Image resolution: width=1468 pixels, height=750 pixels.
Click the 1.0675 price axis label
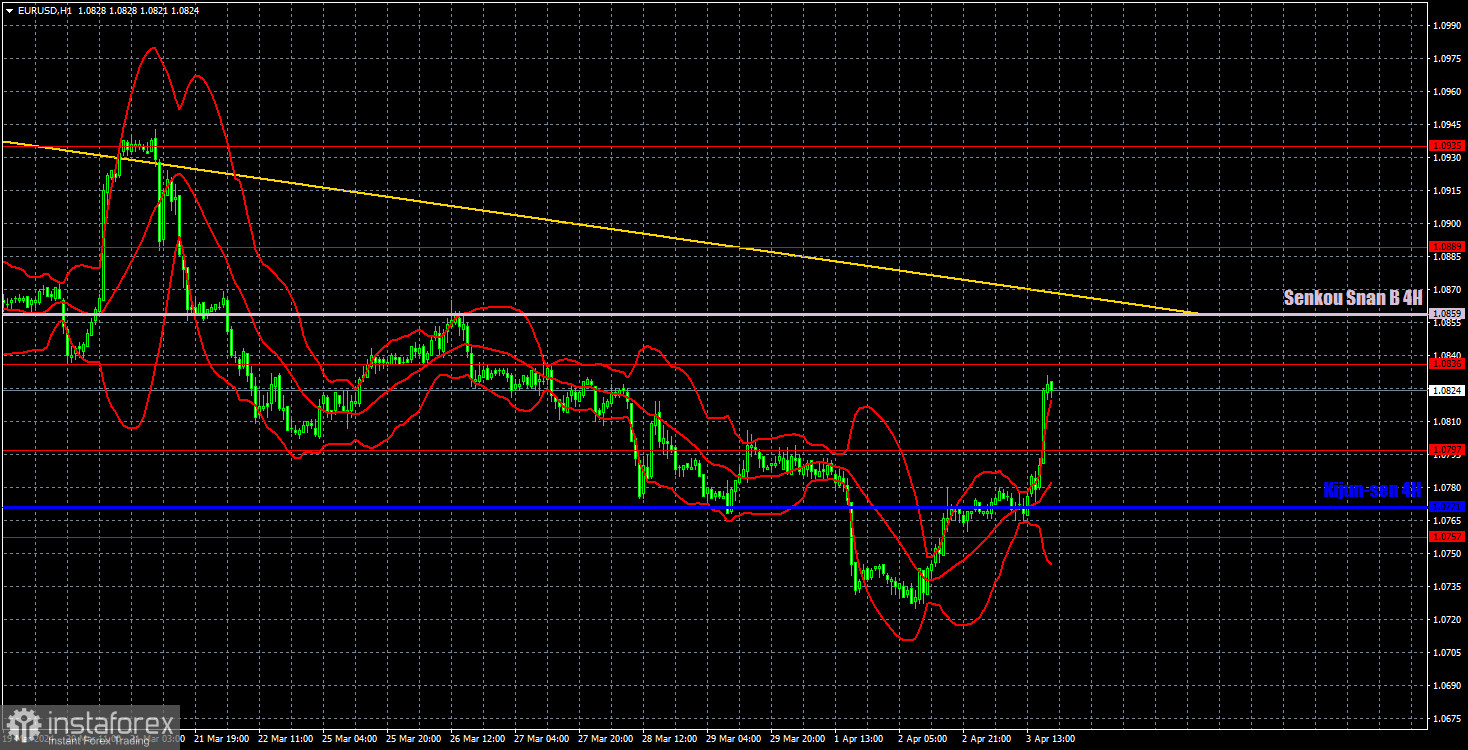1446,718
